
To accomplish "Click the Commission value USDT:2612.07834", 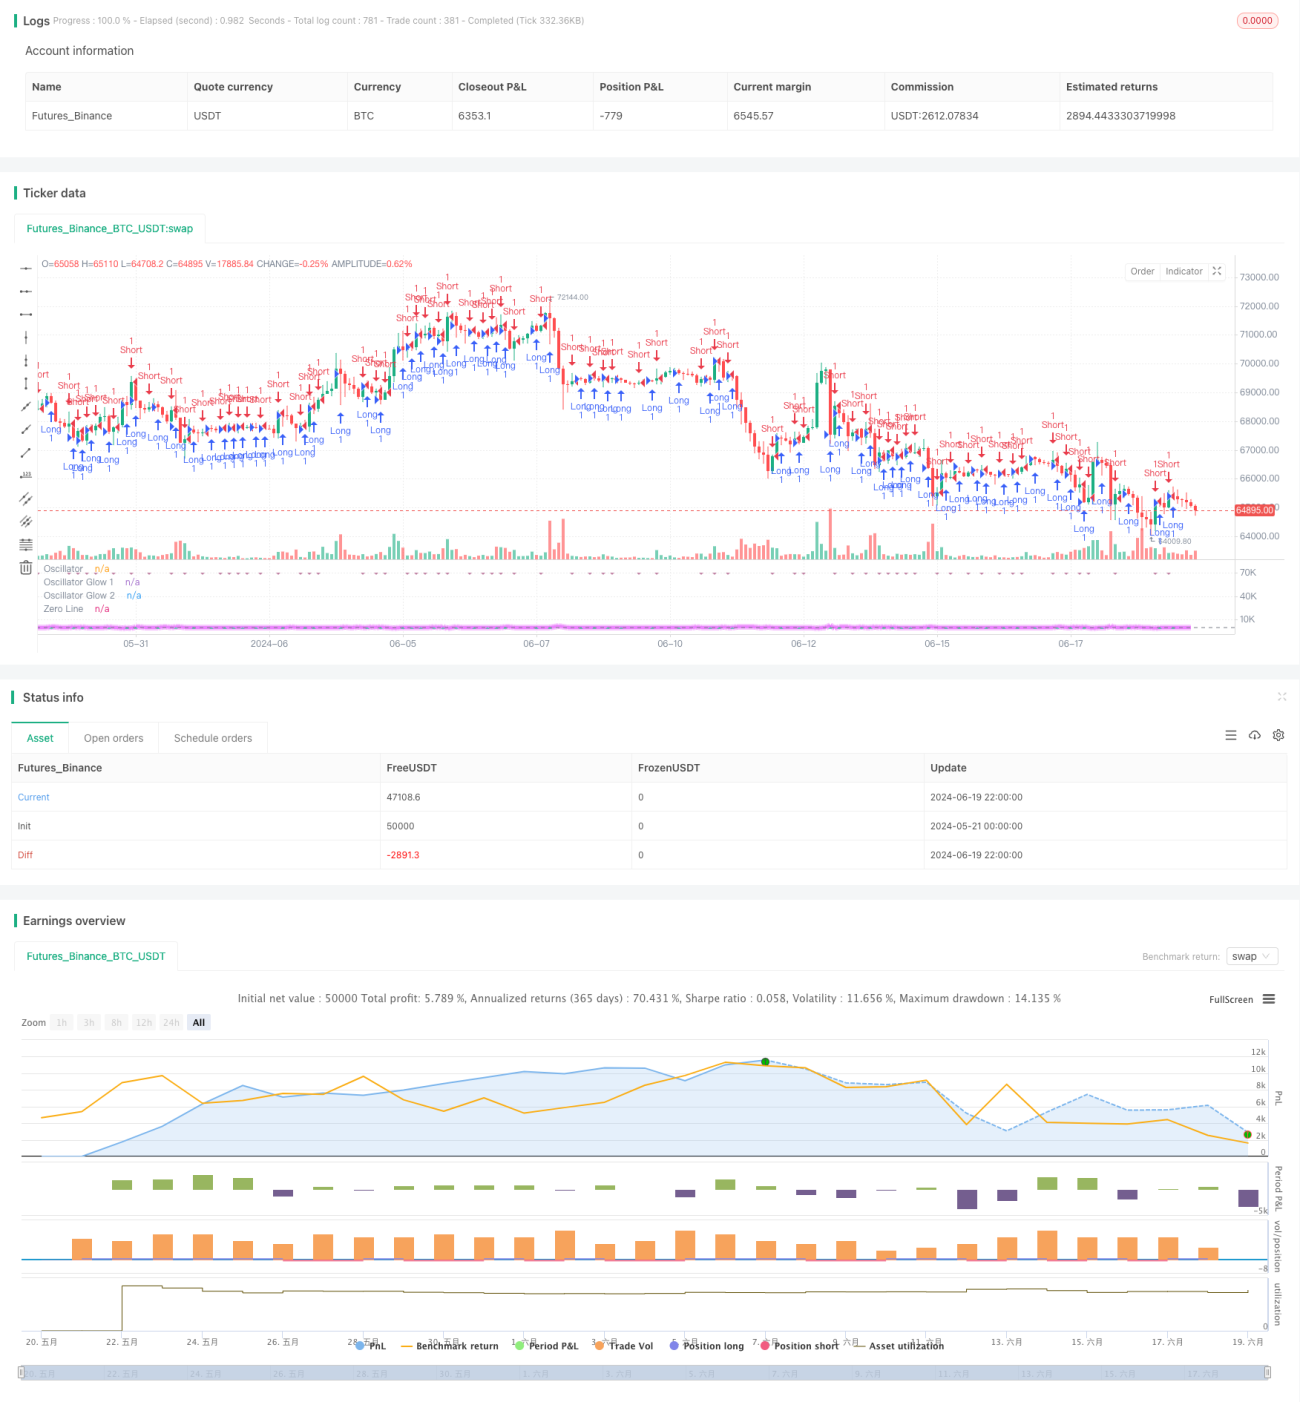I will [935, 116].
